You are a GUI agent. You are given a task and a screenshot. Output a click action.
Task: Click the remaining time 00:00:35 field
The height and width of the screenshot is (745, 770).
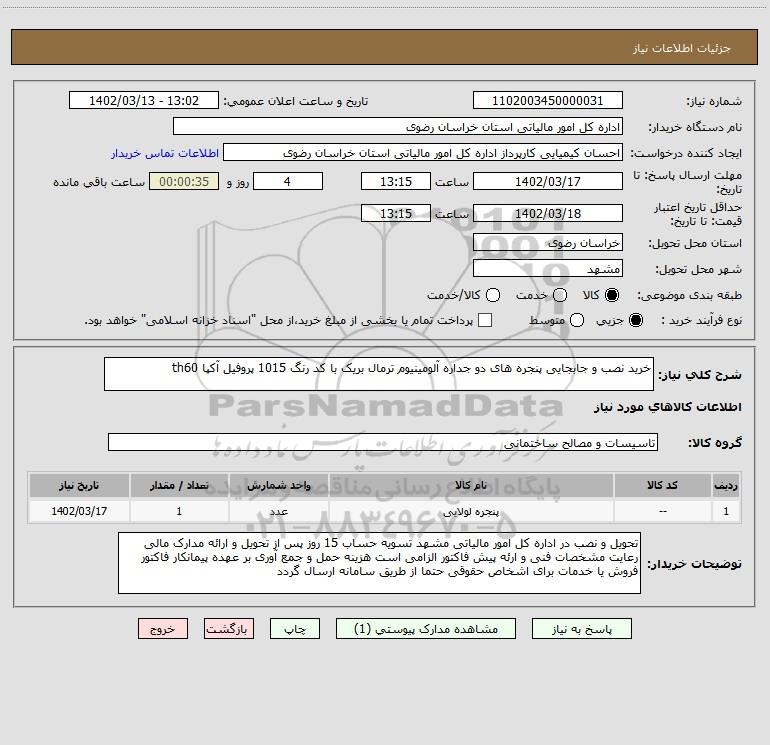[184, 181]
